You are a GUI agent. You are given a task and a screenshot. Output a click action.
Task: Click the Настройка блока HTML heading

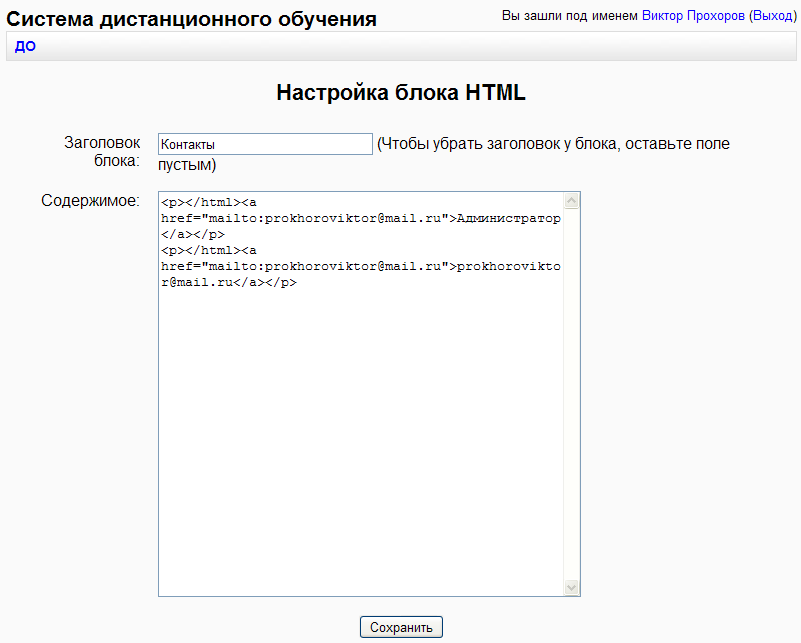point(400,93)
